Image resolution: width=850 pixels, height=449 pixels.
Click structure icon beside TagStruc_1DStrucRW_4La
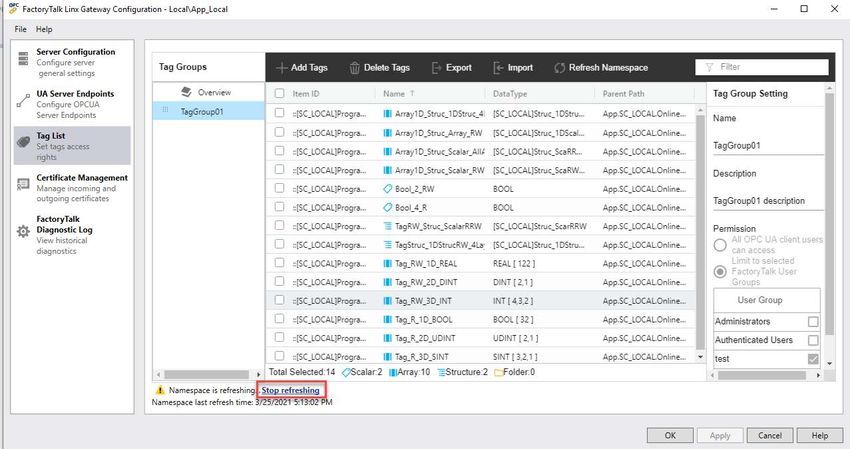pyautogui.click(x=388, y=245)
